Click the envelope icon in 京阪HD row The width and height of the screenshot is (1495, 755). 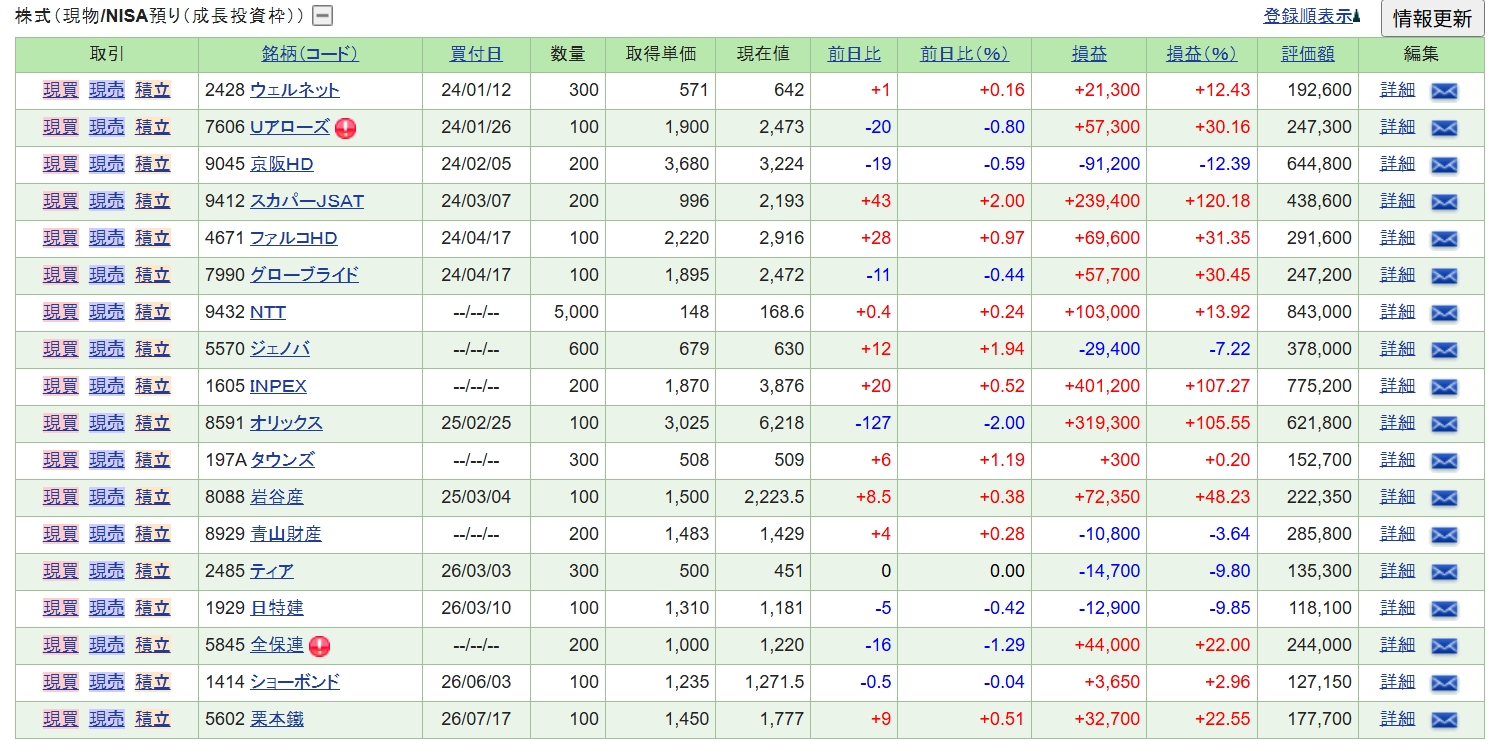coord(1444,165)
